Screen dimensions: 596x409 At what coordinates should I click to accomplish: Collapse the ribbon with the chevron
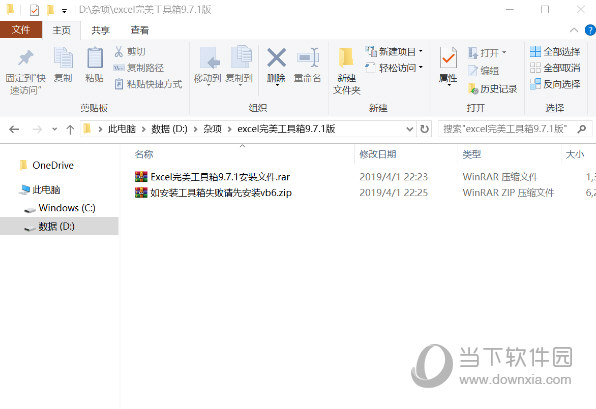pos(574,30)
